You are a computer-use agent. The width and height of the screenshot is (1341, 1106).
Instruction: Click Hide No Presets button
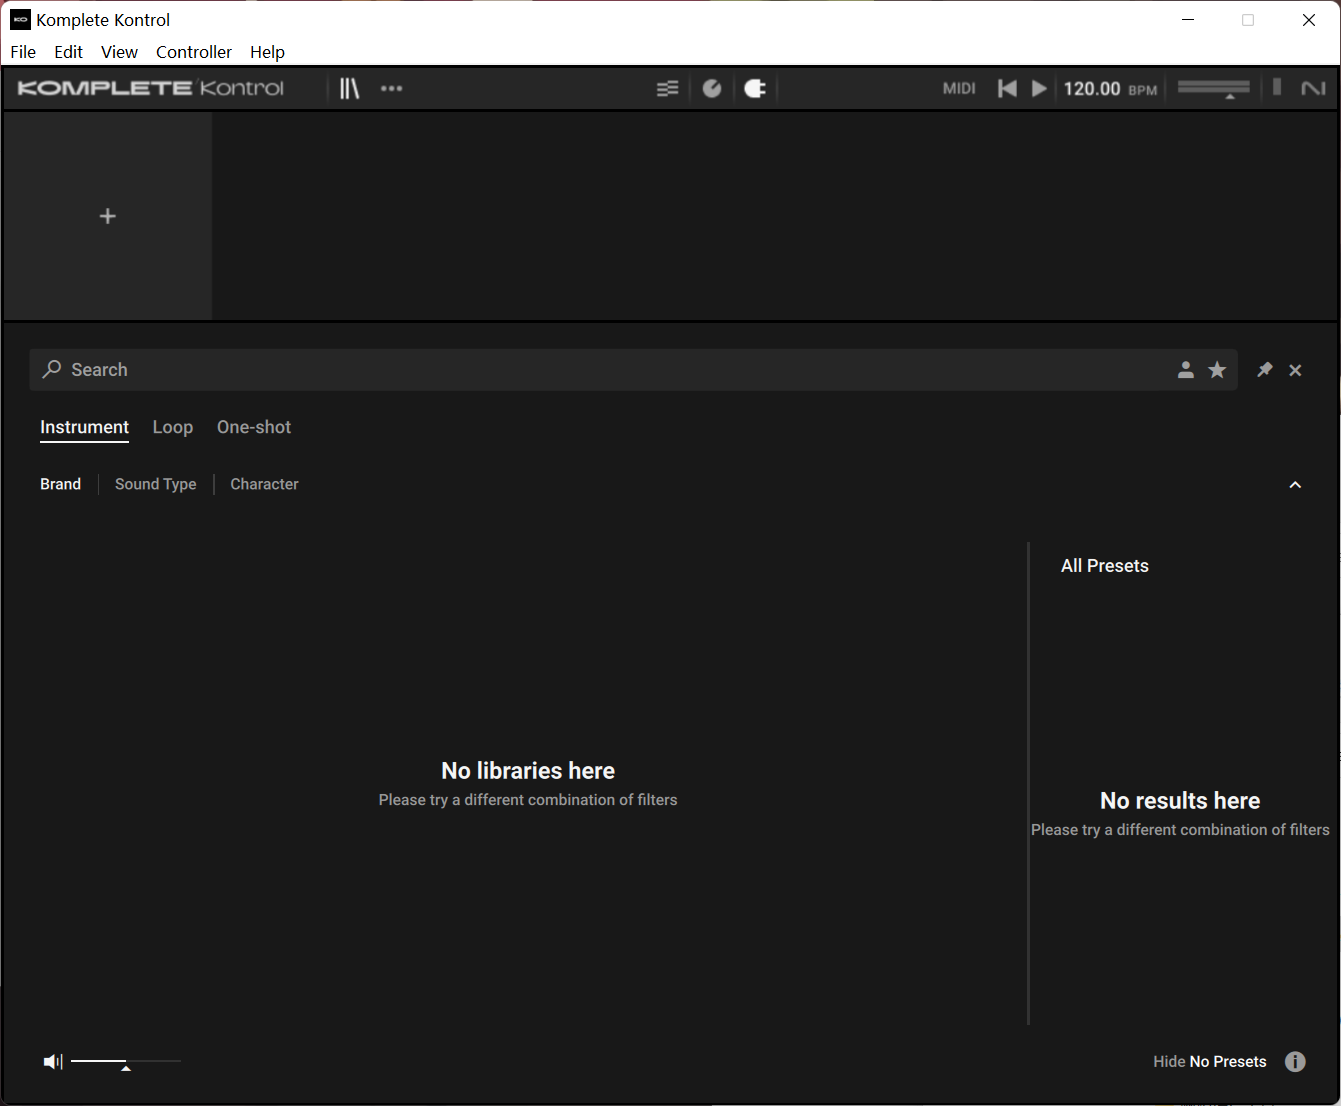tap(1210, 1062)
